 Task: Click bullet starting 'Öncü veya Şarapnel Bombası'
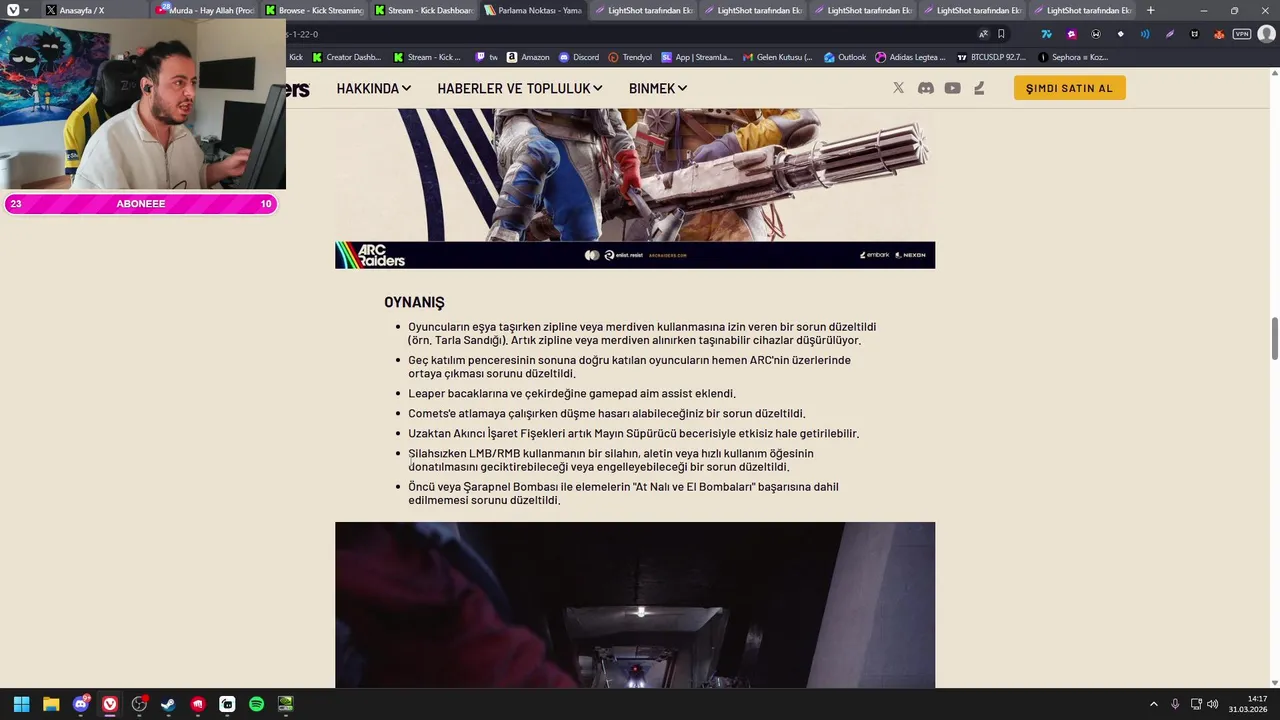[623, 493]
